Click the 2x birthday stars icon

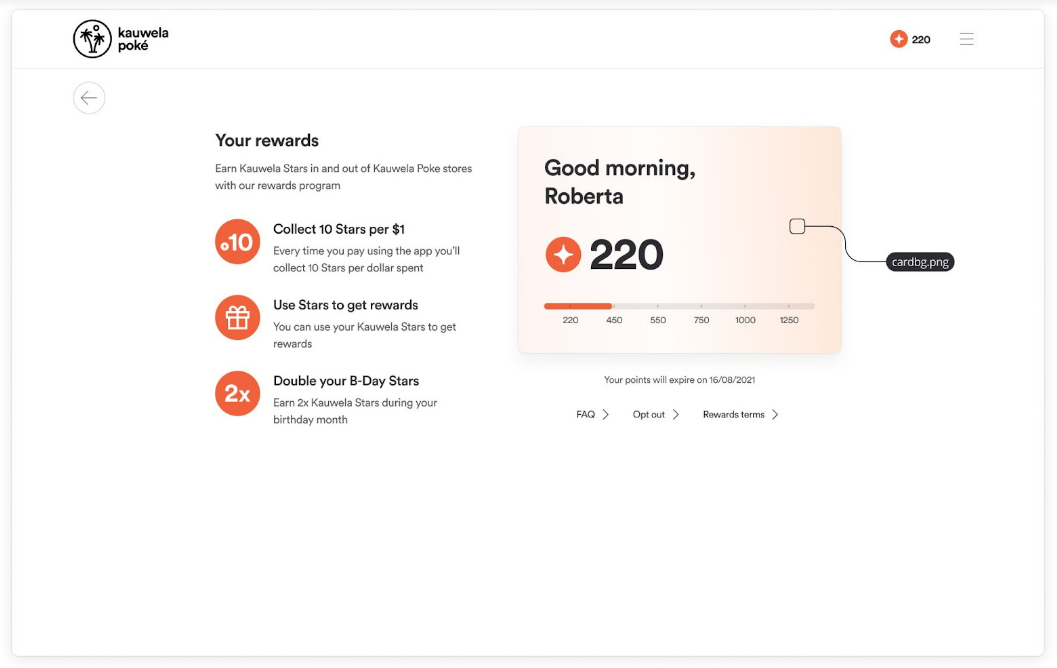[x=237, y=394]
